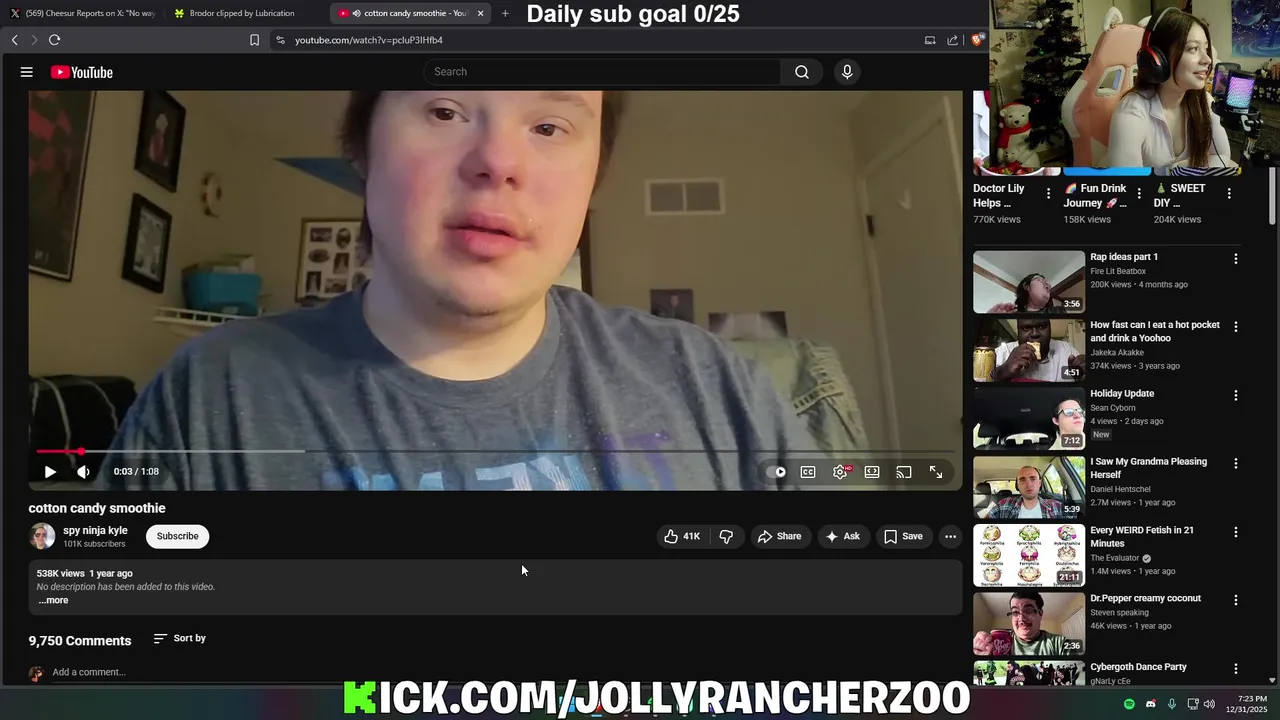Open options for Every WEIRD Fetish video

point(1235,532)
